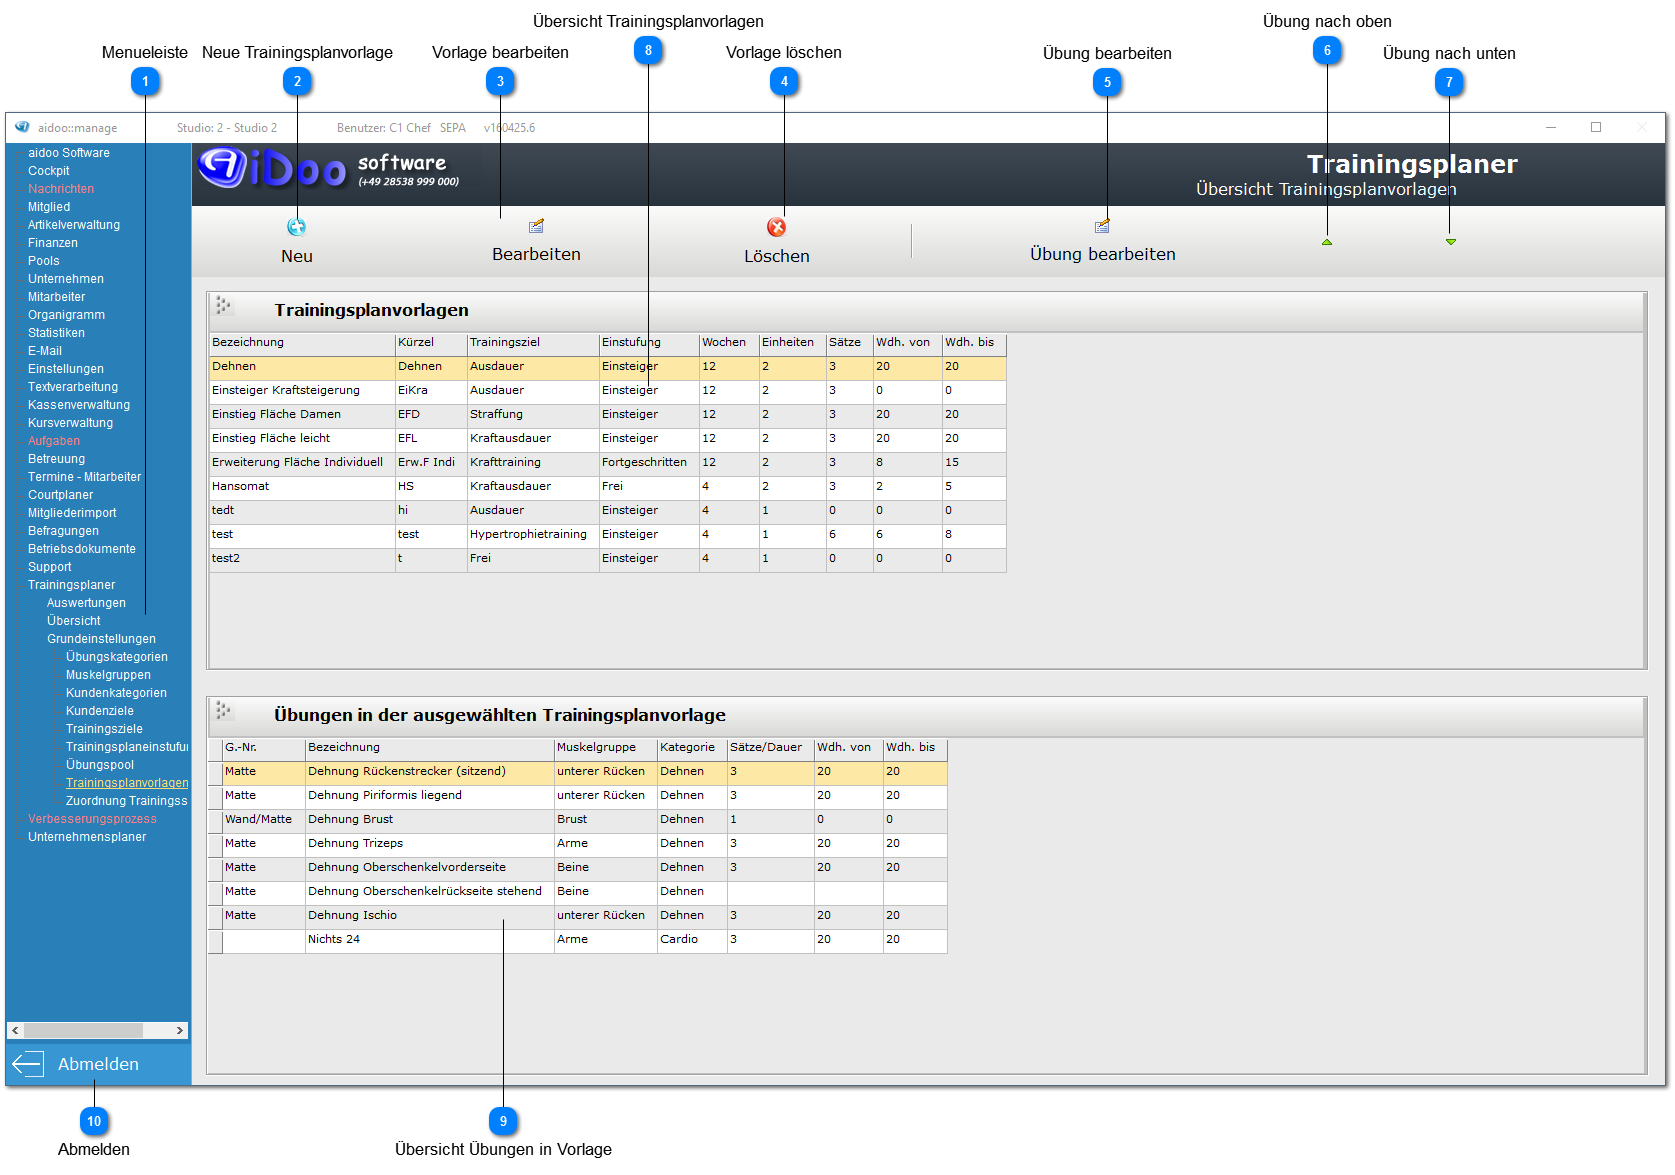This screenshot has height=1175, width=1675.
Task: Click the red Löschen delete icon
Action: tap(776, 227)
